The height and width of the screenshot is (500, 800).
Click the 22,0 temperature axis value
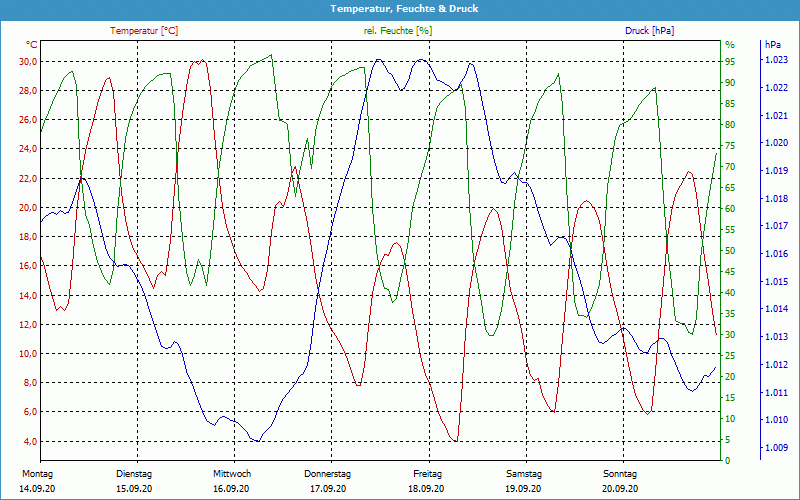tap(28, 178)
